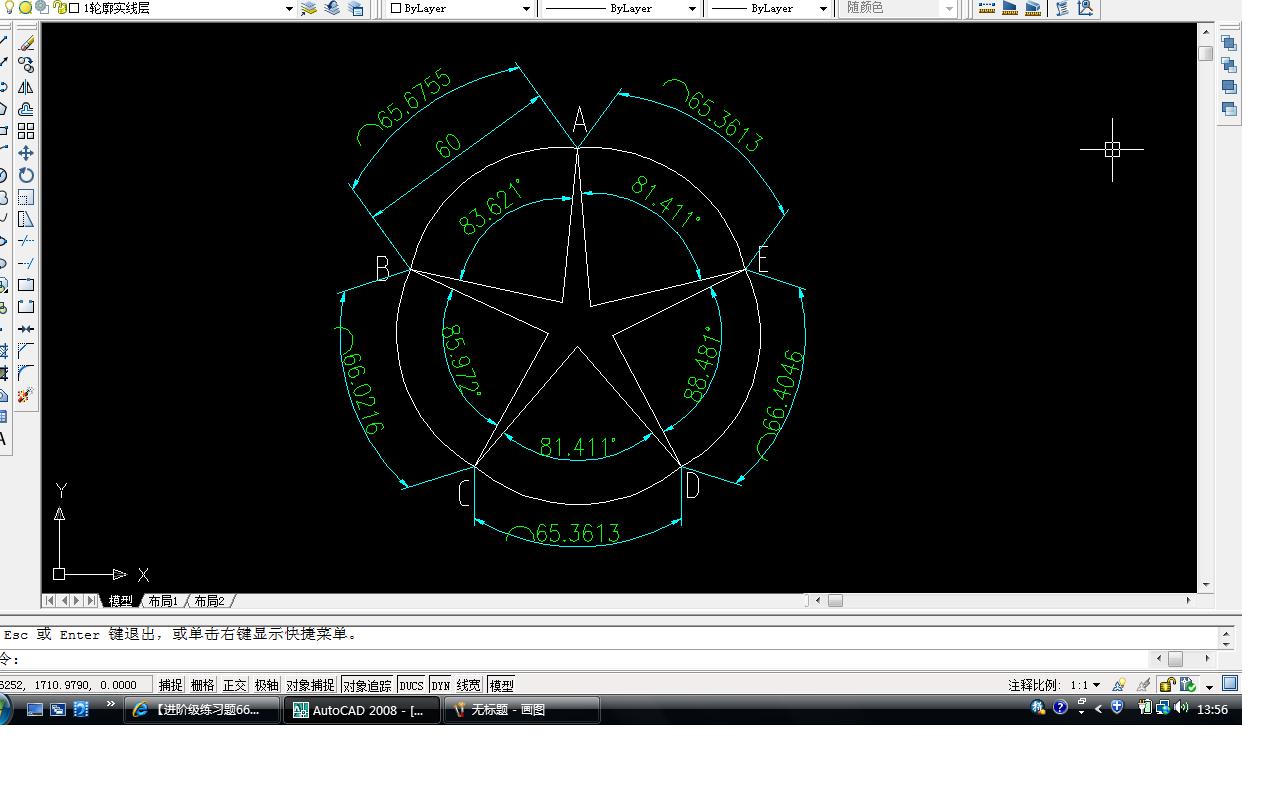Select the Join tool
This screenshot has width=1280, height=800.
26,329
